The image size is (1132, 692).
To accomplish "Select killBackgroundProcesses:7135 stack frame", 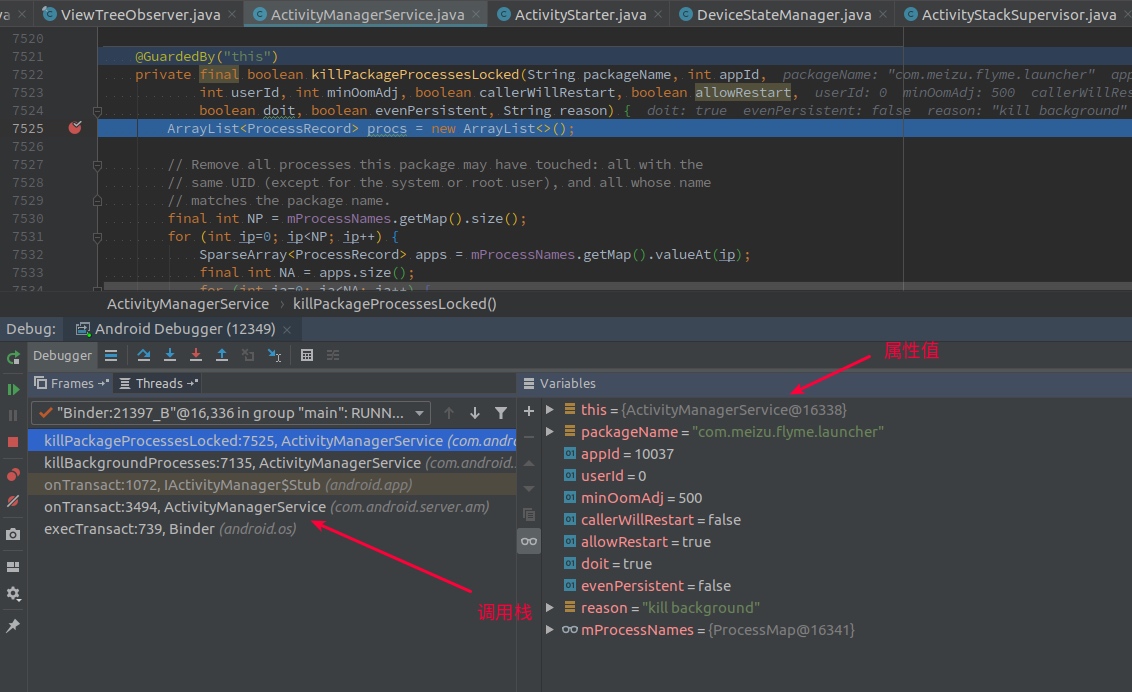I will pyautogui.click(x=272, y=463).
